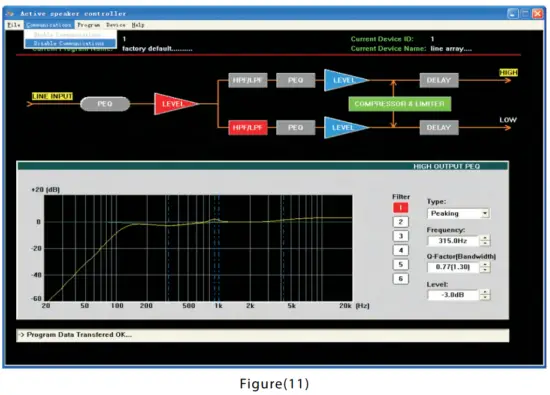Select filter 1 button

click(x=401, y=208)
